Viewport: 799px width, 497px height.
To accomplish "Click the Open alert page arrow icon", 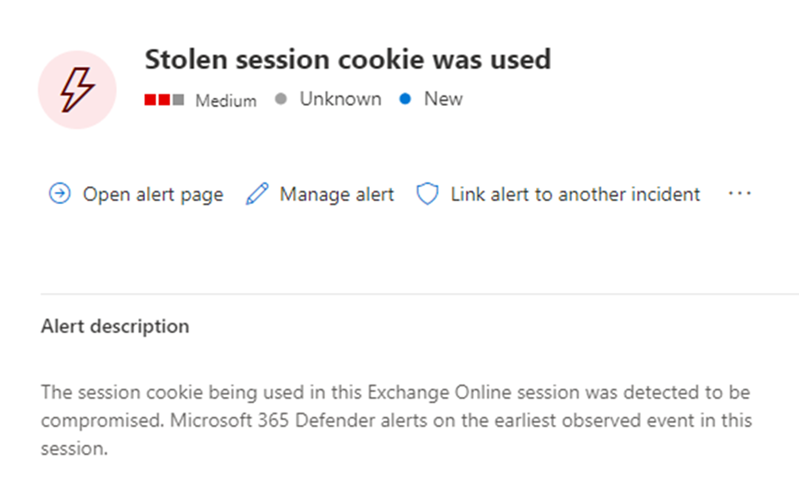I will [60, 194].
